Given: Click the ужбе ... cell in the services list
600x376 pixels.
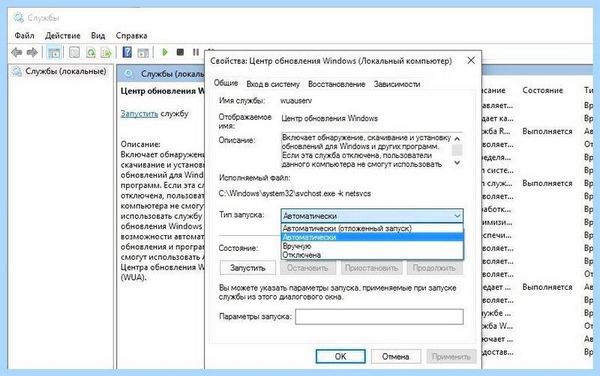Looking at the screenshot, I should click(497, 313).
